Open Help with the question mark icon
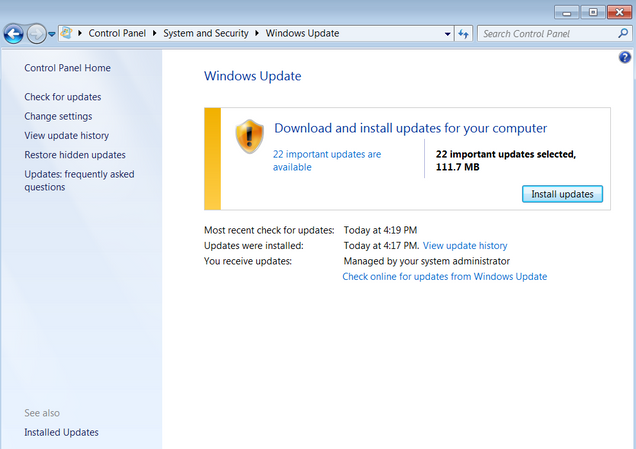Viewport: 636px width, 449px height. (625, 57)
